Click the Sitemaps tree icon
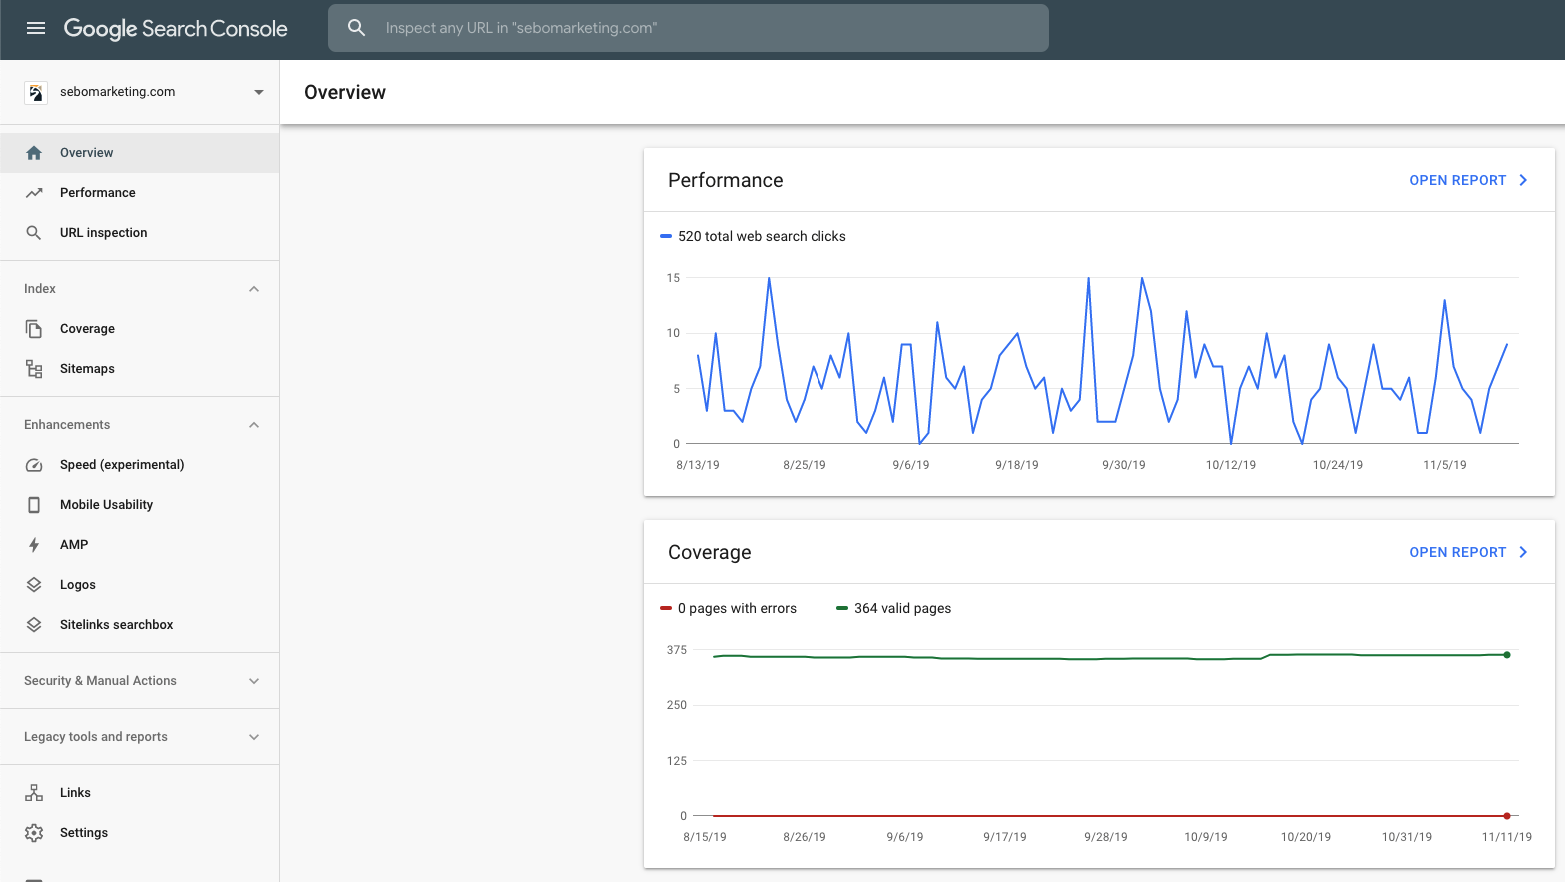Image resolution: width=1565 pixels, height=882 pixels. pyautogui.click(x=34, y=369)
